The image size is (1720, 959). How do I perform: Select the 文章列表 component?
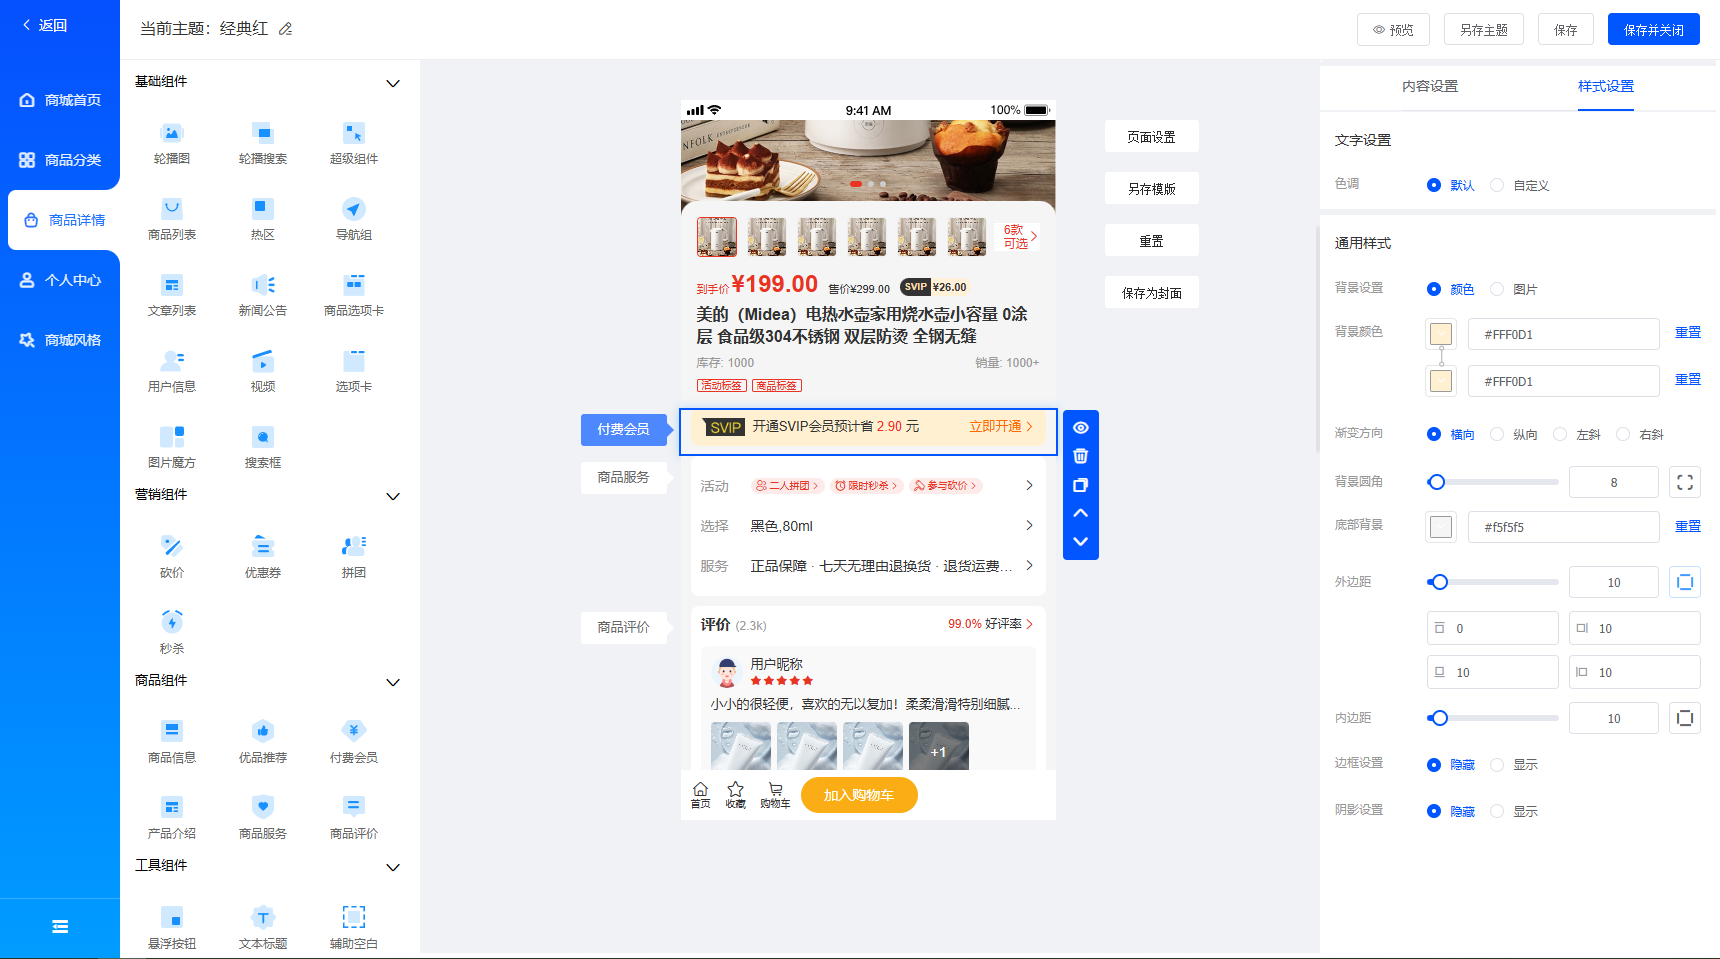pyautogui.click(x=172, y=296)
